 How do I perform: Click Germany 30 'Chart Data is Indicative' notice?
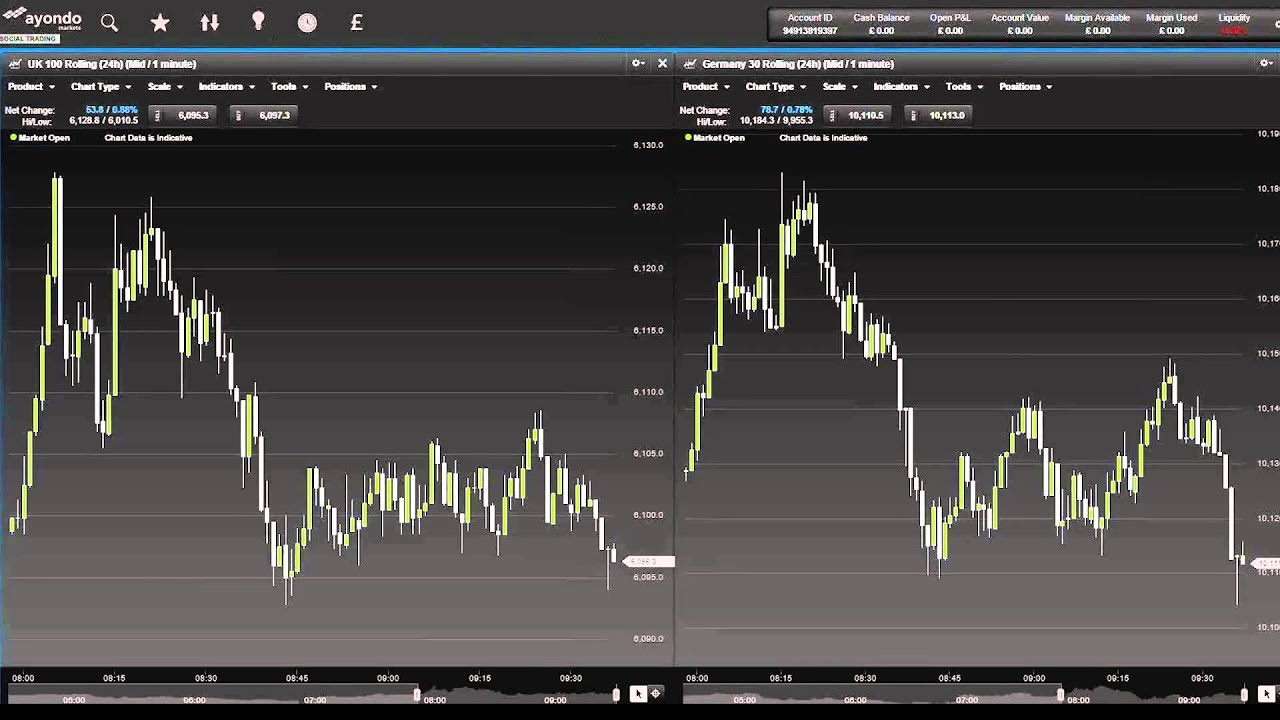click(823, 138)
